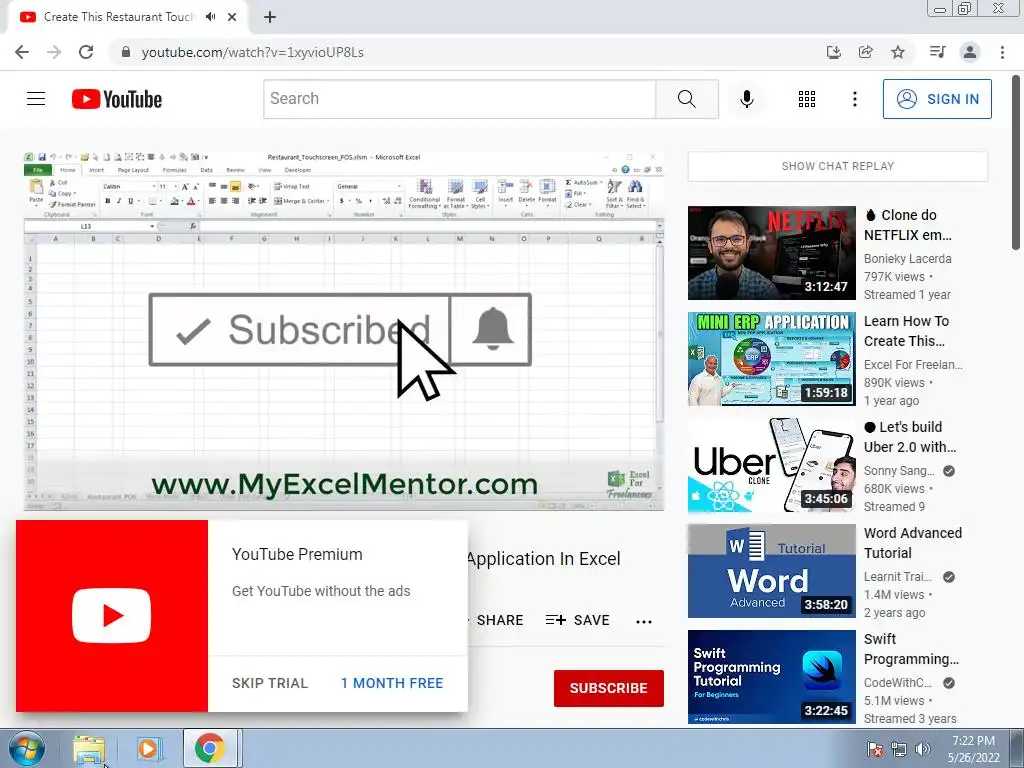Click the search magnifier button

[686, 99]
